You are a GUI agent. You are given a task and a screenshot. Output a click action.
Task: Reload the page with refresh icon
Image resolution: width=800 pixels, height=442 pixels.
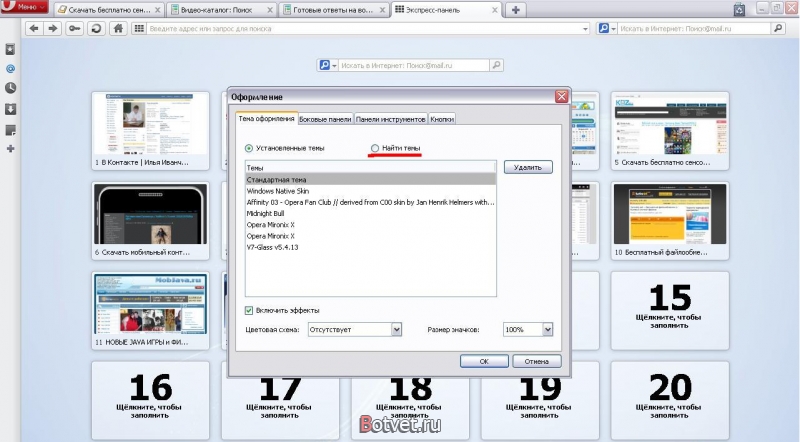96,29
